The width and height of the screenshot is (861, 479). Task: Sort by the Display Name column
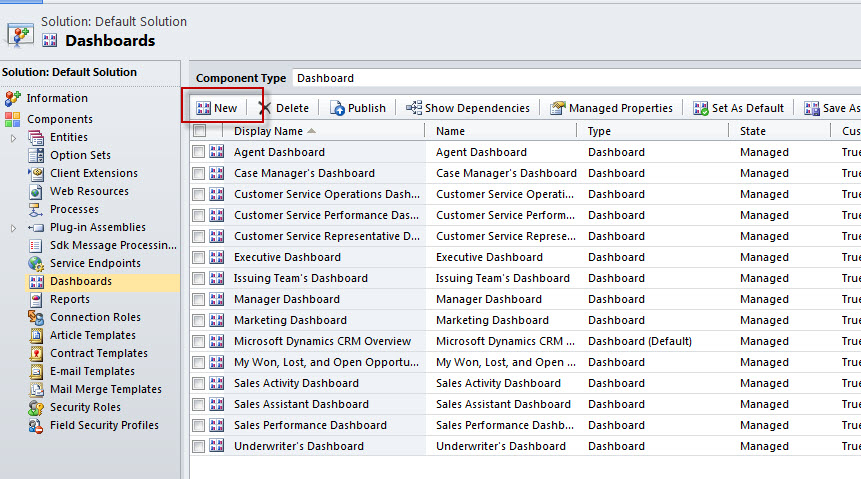tap(268, 131)
